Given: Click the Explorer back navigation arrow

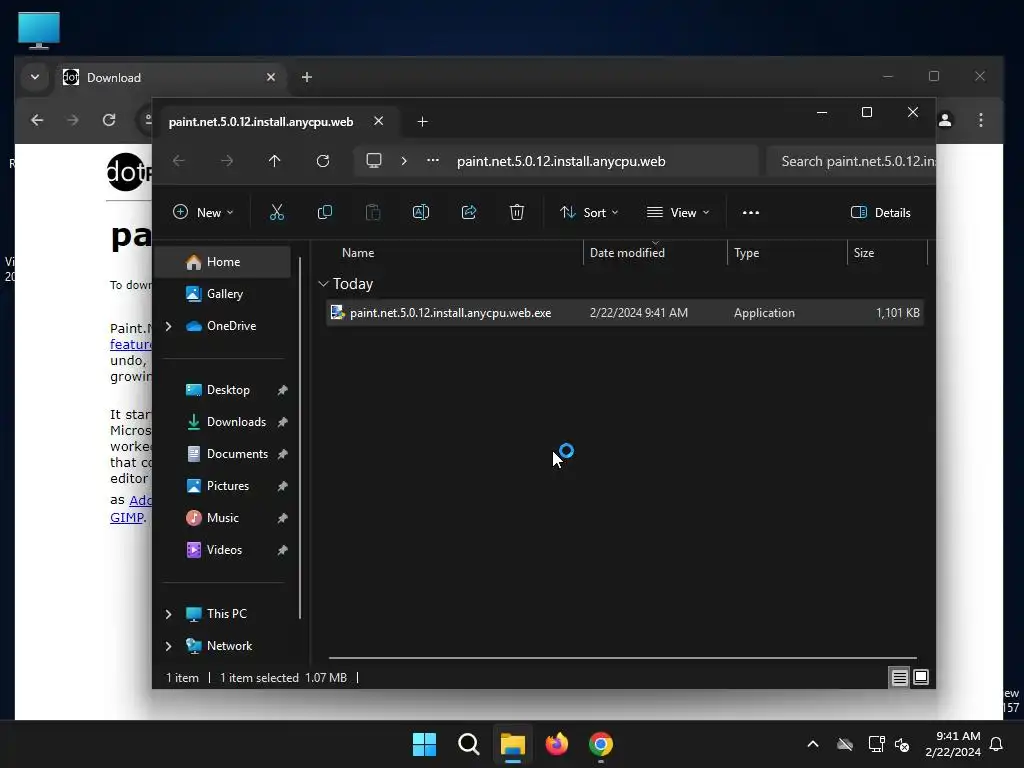Looking at the screenshot, I should click(178, 161).
